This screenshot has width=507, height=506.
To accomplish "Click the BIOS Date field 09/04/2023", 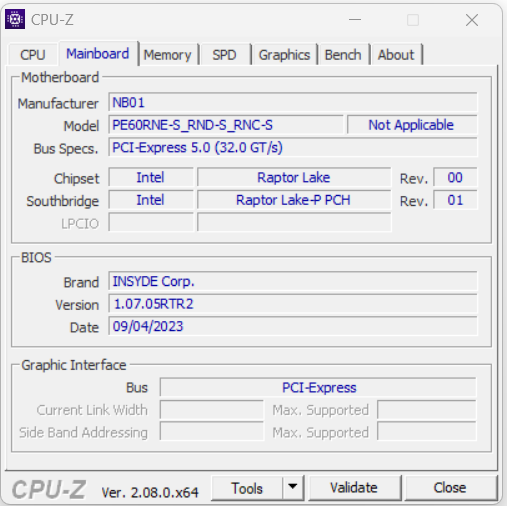I will [x=293, y=326].
